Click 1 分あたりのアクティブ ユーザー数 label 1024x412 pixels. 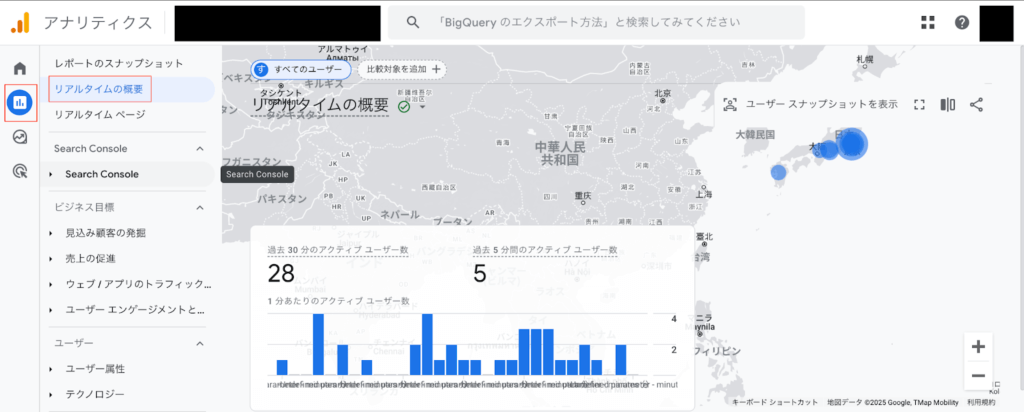pyautogui.click(x=338, y=301)
